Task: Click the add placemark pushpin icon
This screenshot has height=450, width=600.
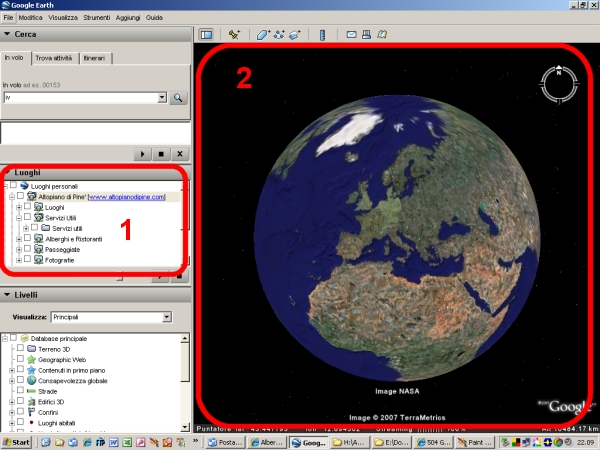Action: click(x=234, y=34)
